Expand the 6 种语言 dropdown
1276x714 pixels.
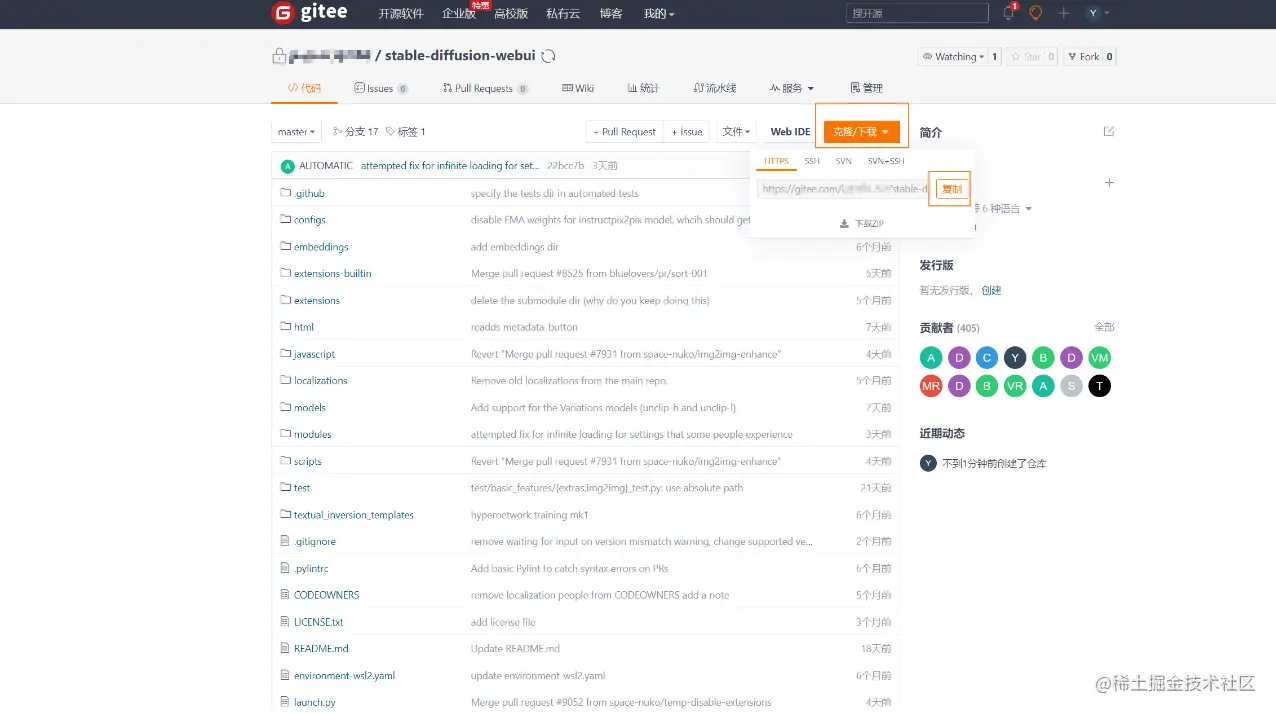[1003, 209]
